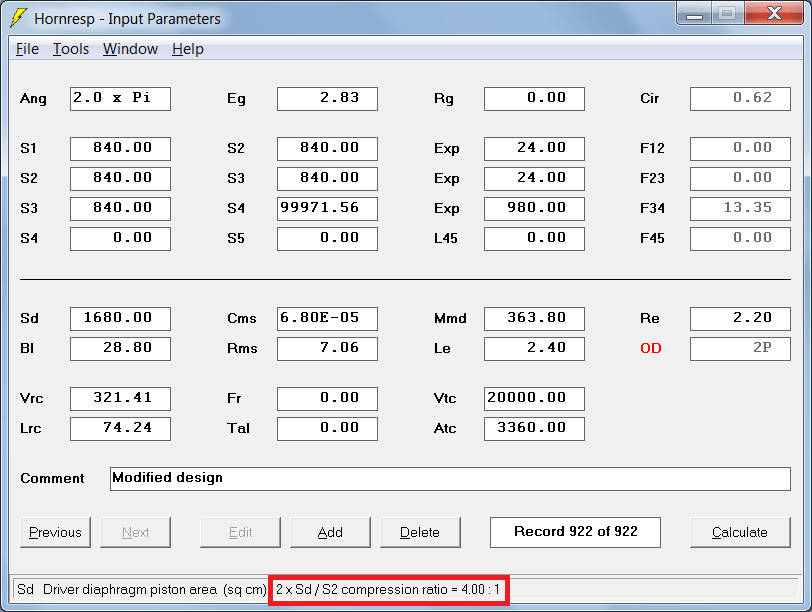
Task: Click the Edit button
Action: pyautogui.click(x=240, y=532)
